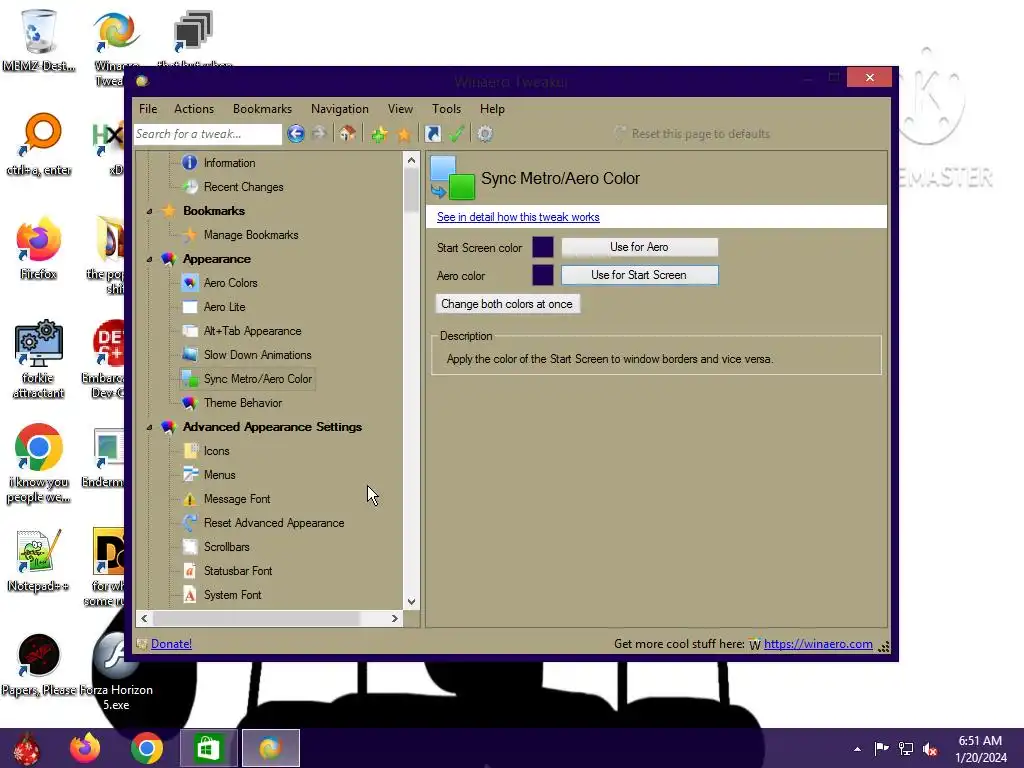This screenshot has height=768, width=1024.
Task: Select the Recycle Bin desktop icon
Action: click(x=39, y=40)
